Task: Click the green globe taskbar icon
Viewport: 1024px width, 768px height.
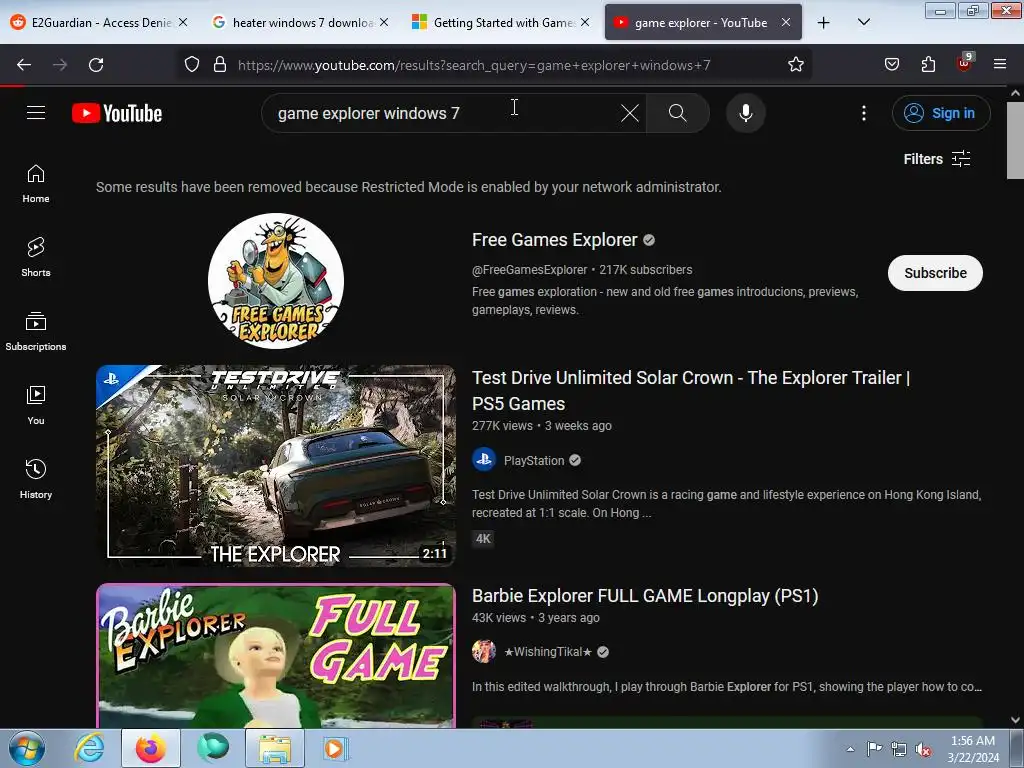Action: pos(213,748)
